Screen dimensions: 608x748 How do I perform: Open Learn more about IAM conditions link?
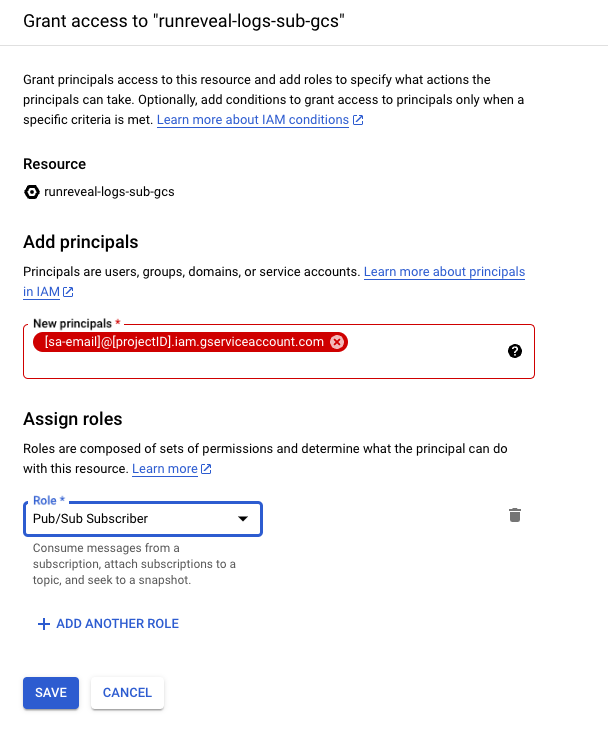[x=253, y=120]
